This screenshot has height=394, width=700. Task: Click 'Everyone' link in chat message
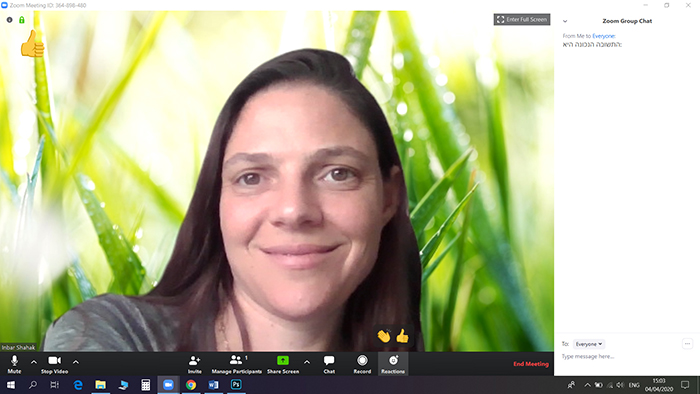point(604,36)
